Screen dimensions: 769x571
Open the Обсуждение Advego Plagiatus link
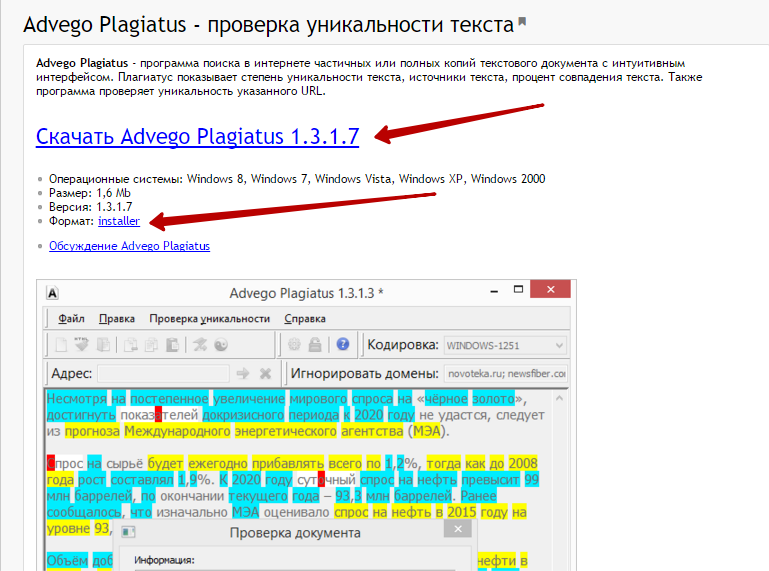129,246
